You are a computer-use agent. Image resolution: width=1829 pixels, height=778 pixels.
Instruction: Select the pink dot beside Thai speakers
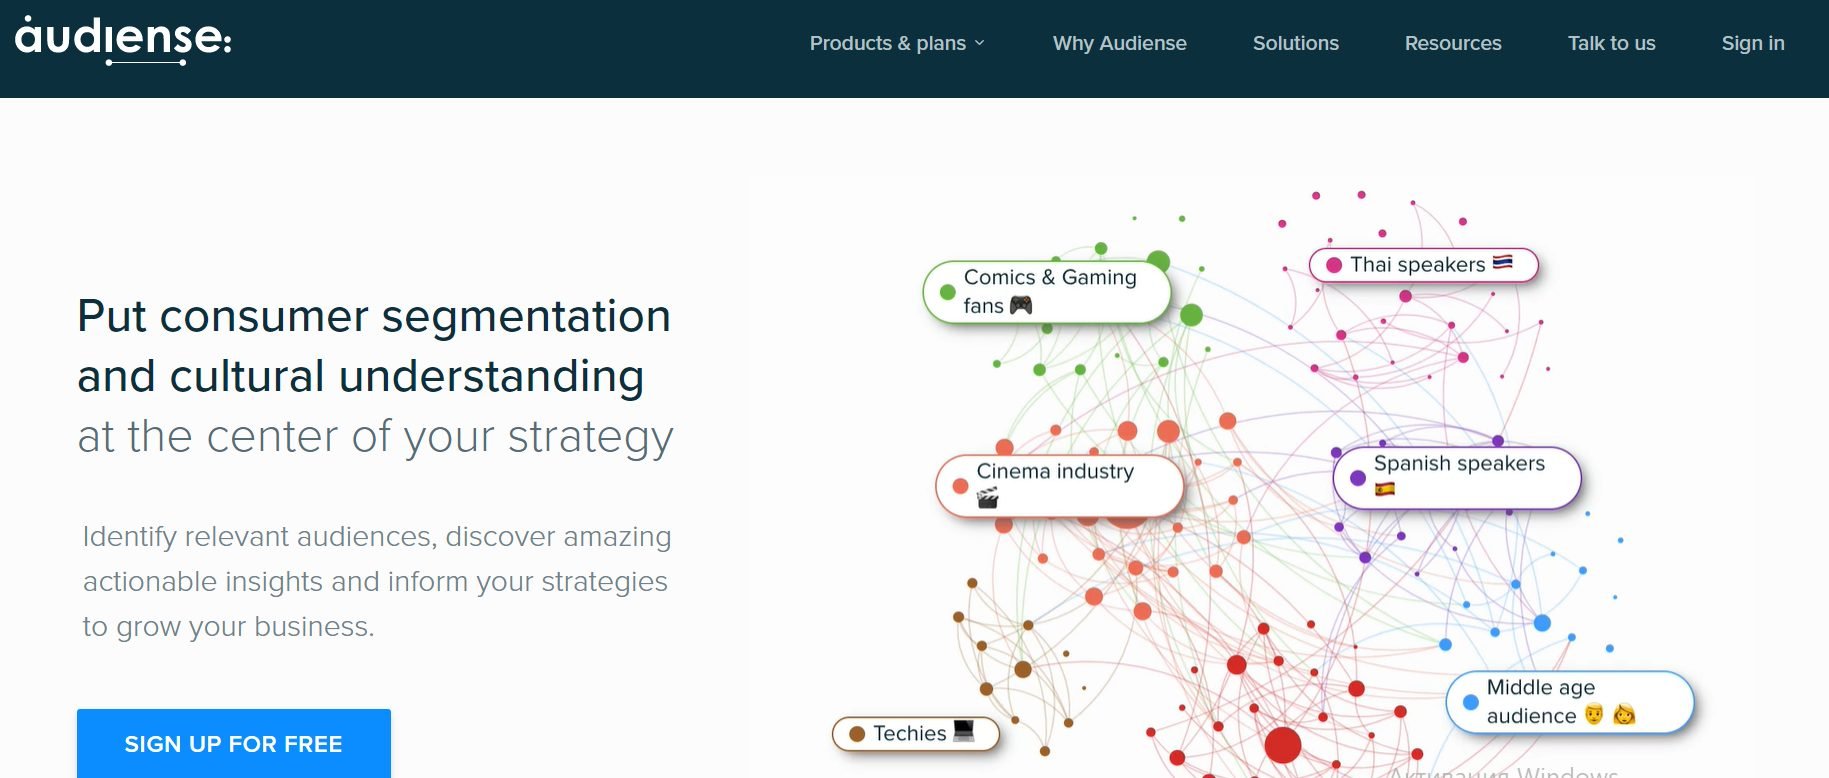pyautogui.click(x=1333, y=265)
